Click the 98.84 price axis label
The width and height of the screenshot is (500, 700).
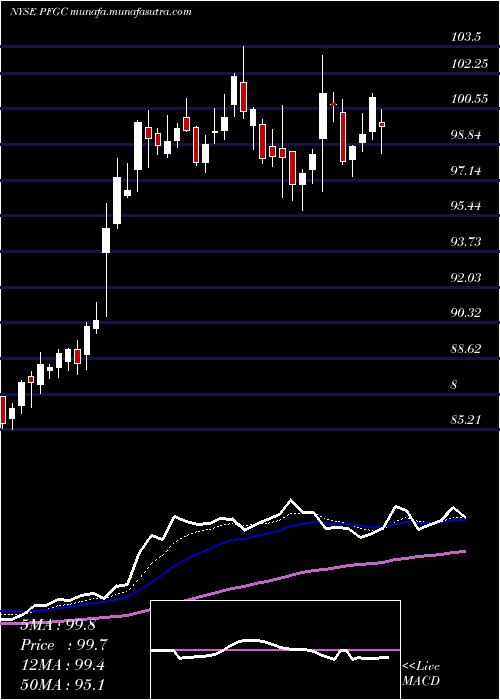coord(466,135)
